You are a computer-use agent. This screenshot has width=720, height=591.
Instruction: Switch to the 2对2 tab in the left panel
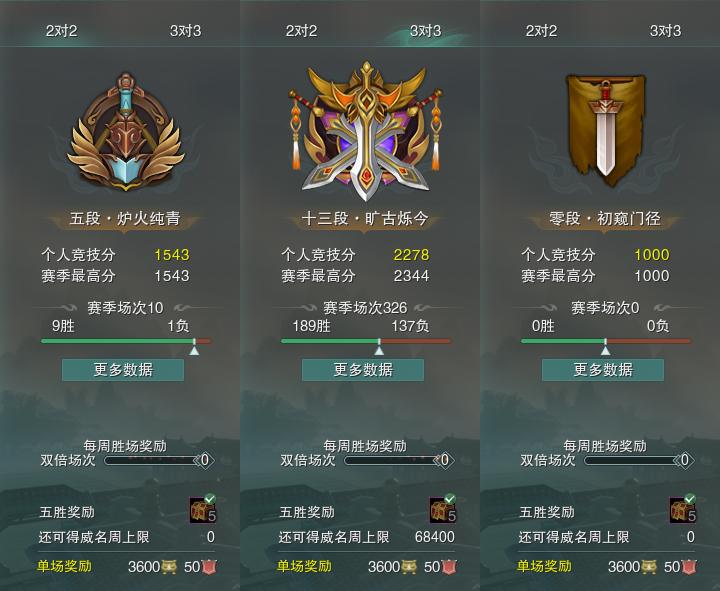point(62,31)
